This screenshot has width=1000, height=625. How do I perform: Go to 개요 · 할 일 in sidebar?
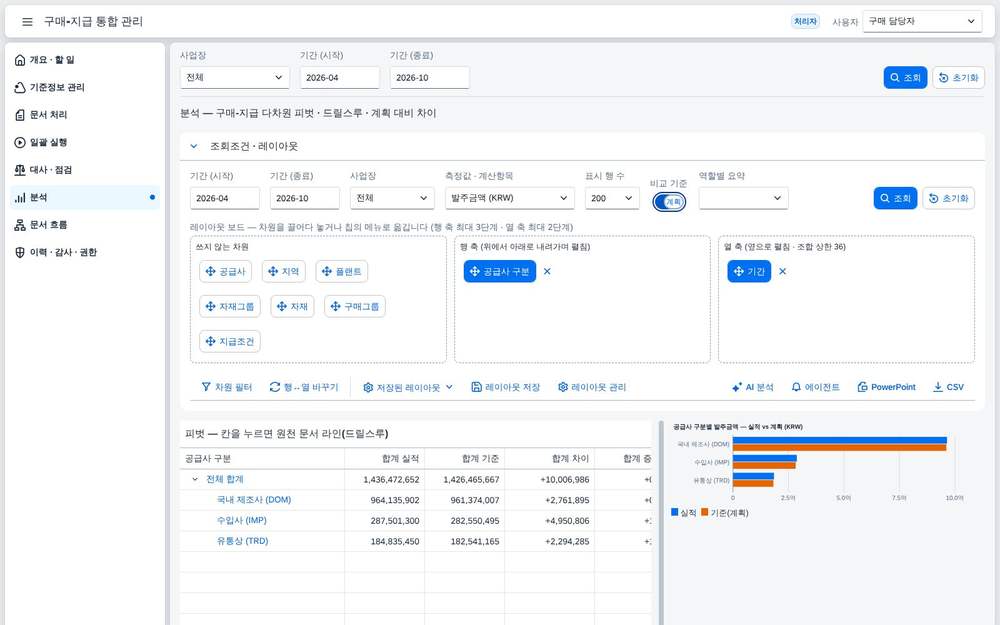[85, 60]
